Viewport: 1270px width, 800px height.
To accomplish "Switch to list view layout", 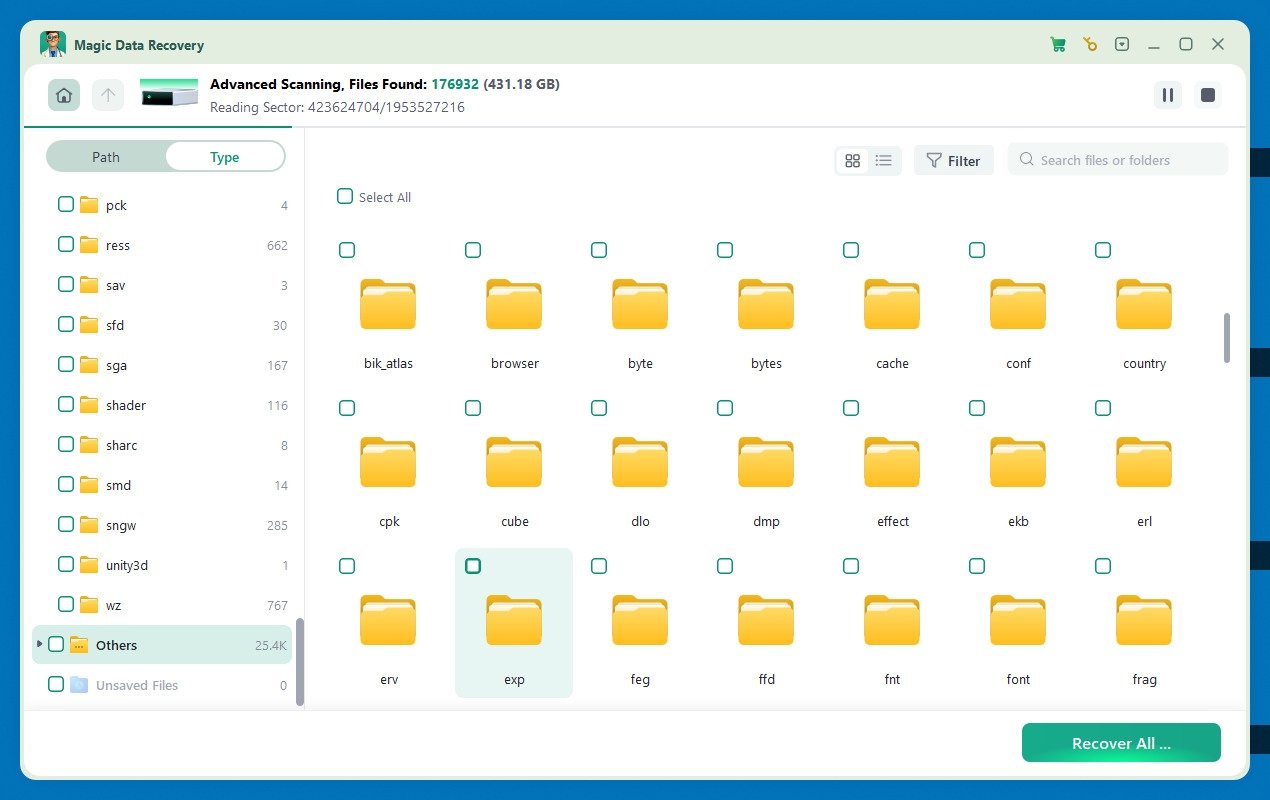I will click(x=883, y=160).
